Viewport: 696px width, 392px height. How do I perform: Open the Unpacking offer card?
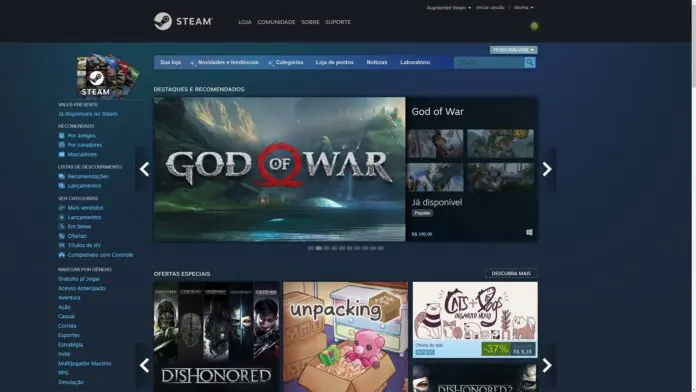pyautogui.click(x=345, y=337)
